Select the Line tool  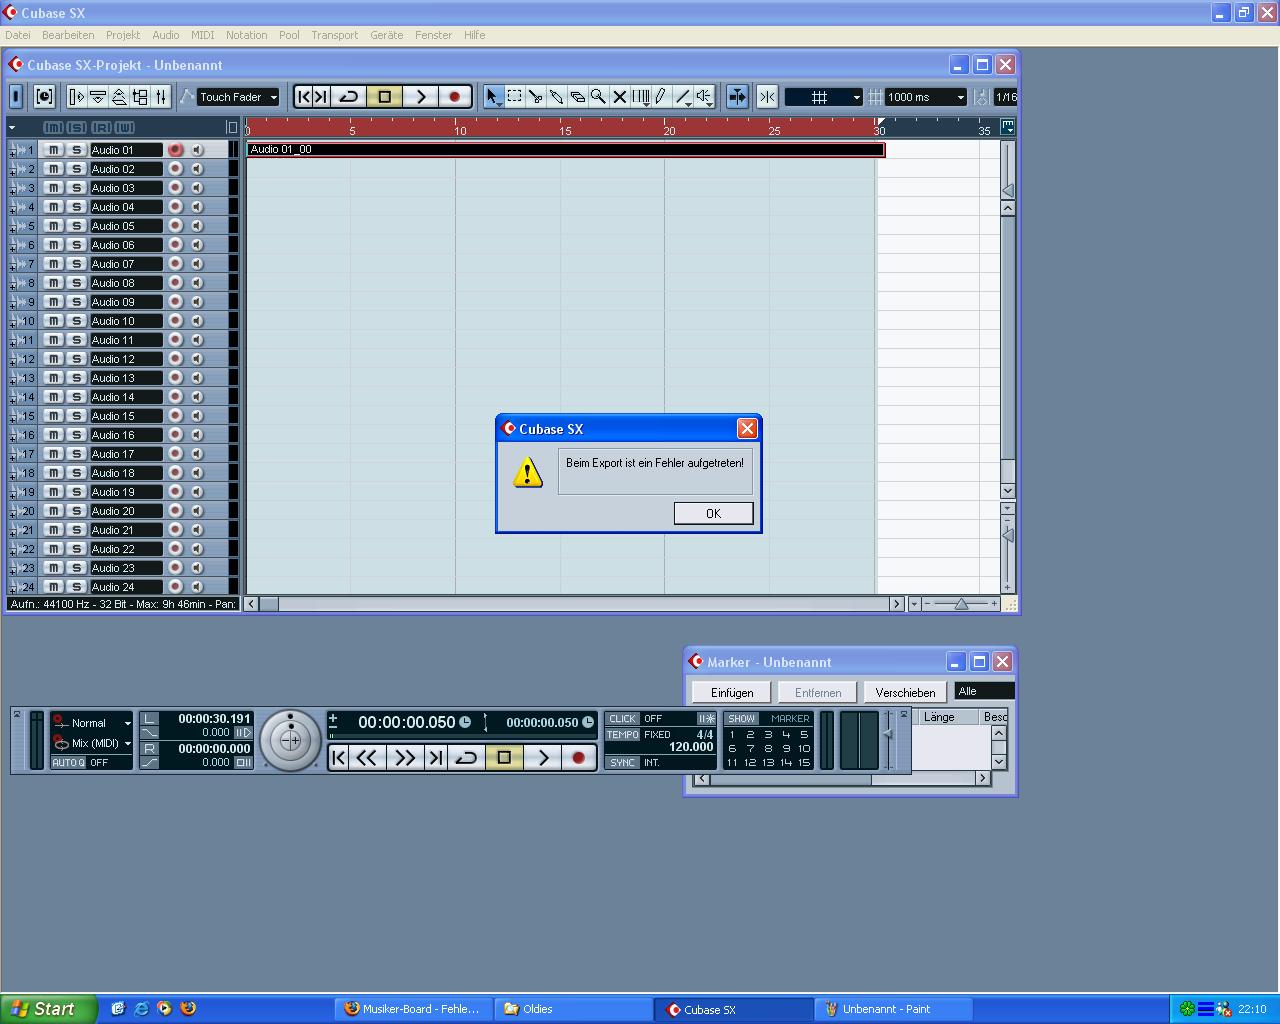tap(682, 97)
